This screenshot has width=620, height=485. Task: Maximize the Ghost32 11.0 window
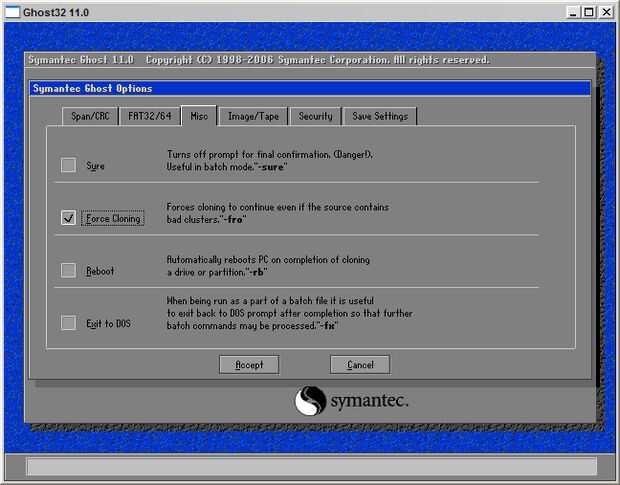(589, 12)
